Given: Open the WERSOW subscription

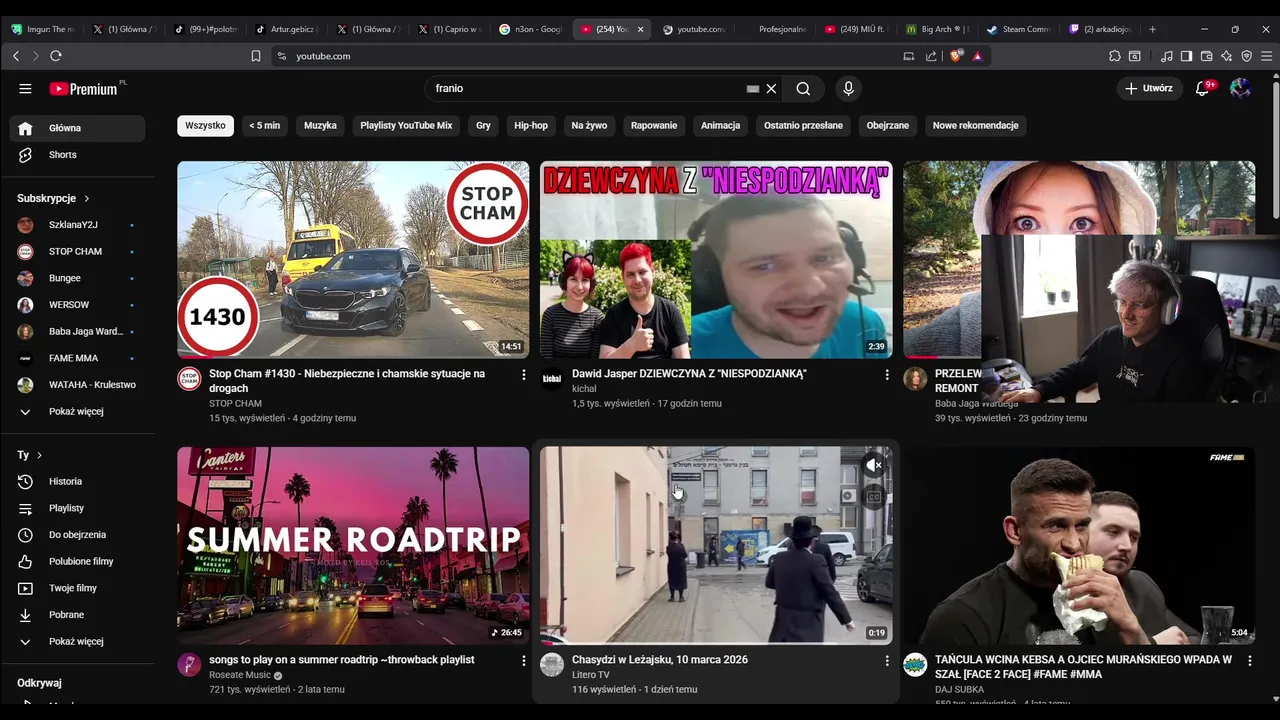Looking at the screenshot, I should (x=78, y=305).
